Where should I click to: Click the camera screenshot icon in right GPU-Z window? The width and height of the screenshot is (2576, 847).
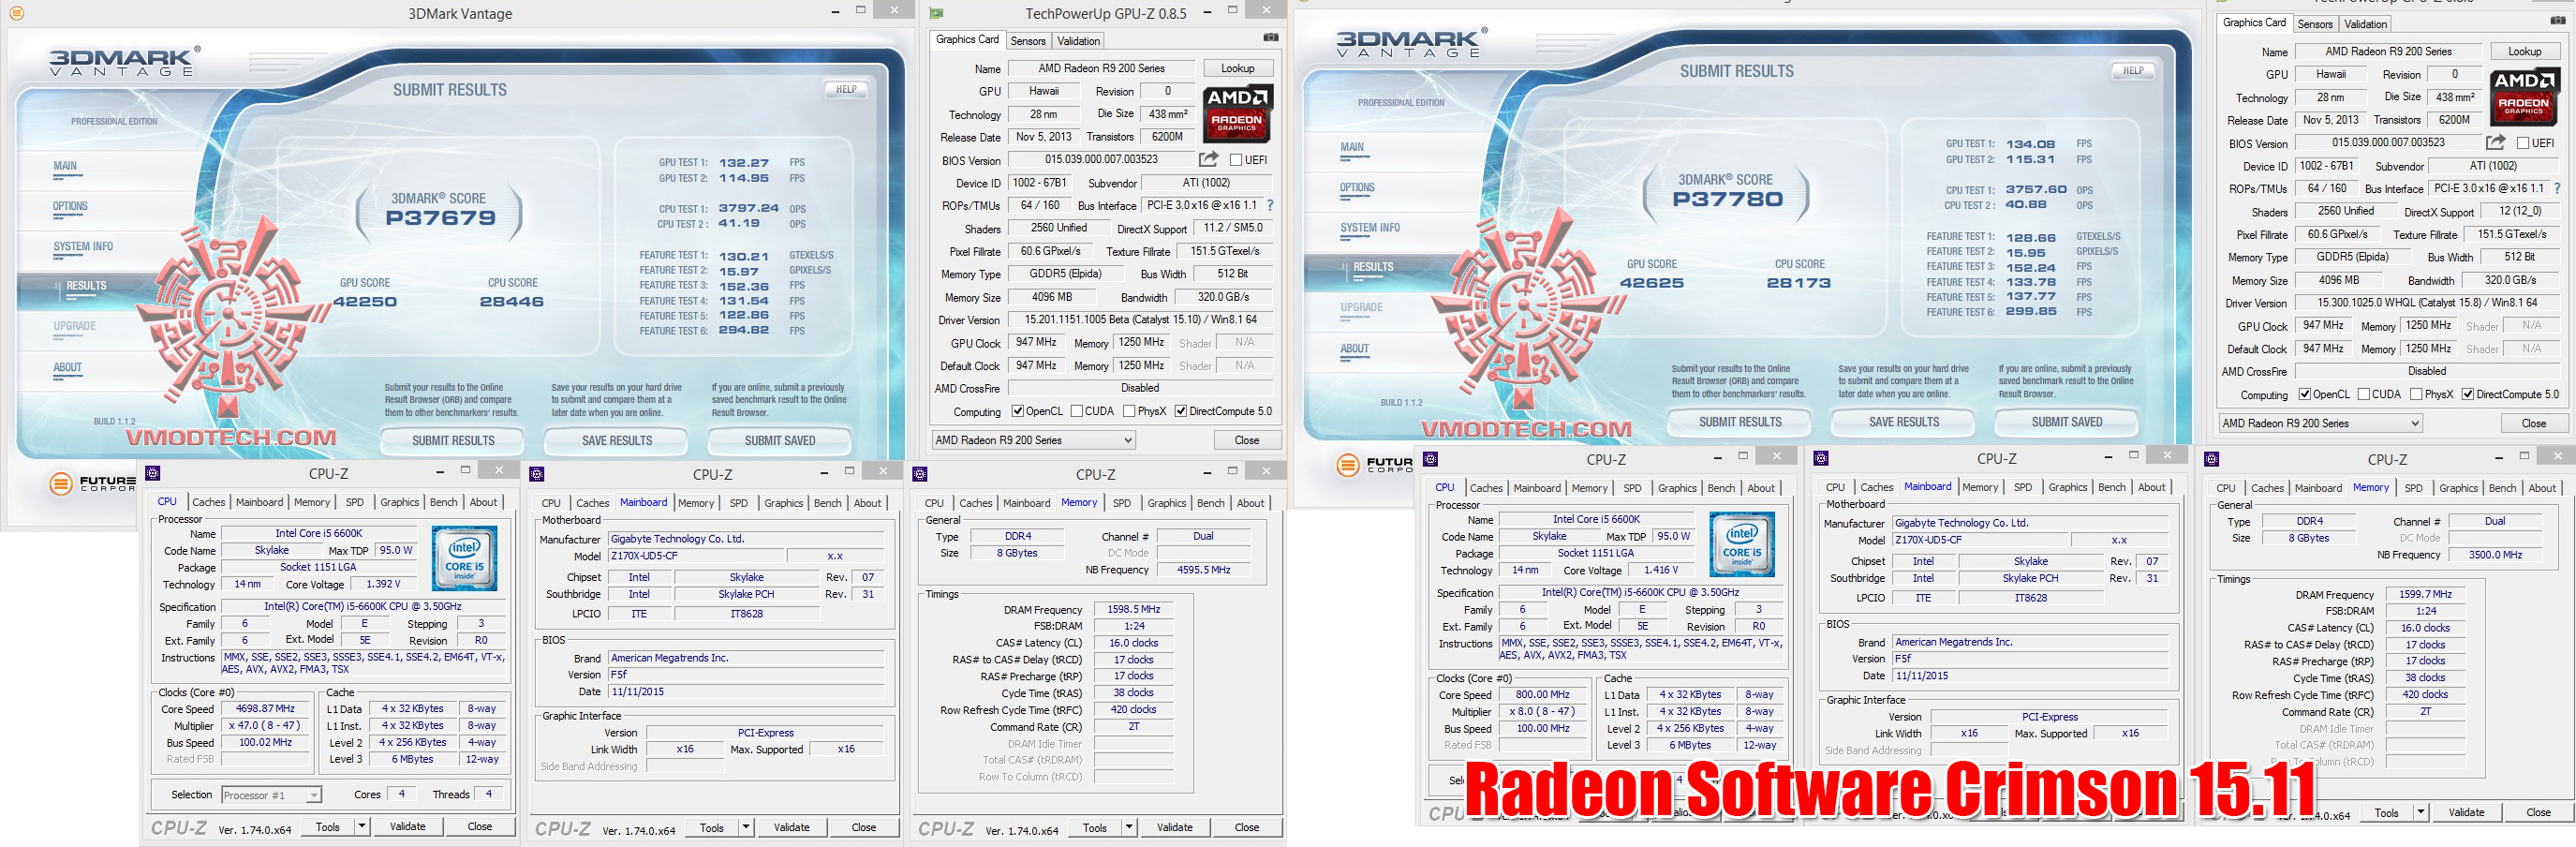pos(2557,21)
